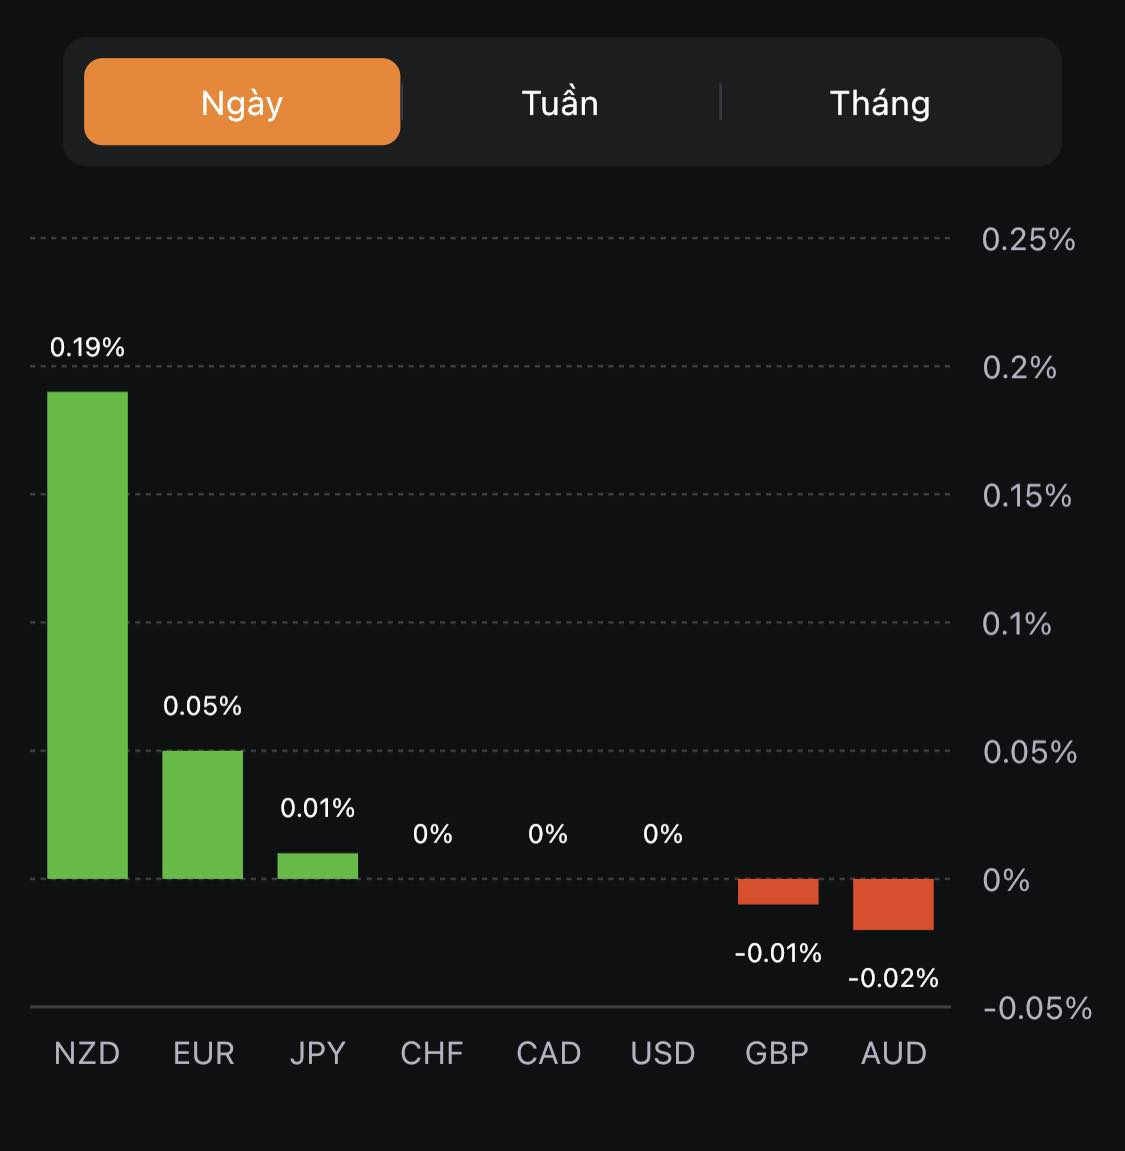The height and width of the screenshot is (1151, 1125).
Task: Tap the CAD currency label
Action: [x=548, y=1053]
